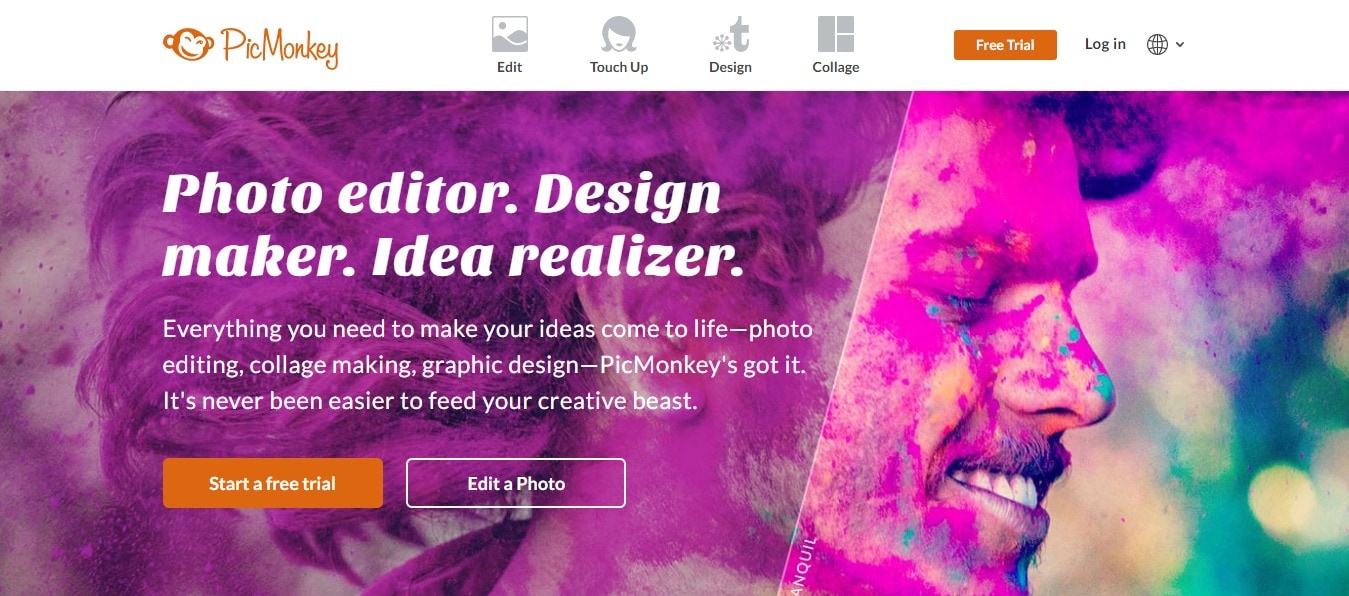
Task: Click the descriptive paragraph about PicMonkey
Action: tap(488, 365)
